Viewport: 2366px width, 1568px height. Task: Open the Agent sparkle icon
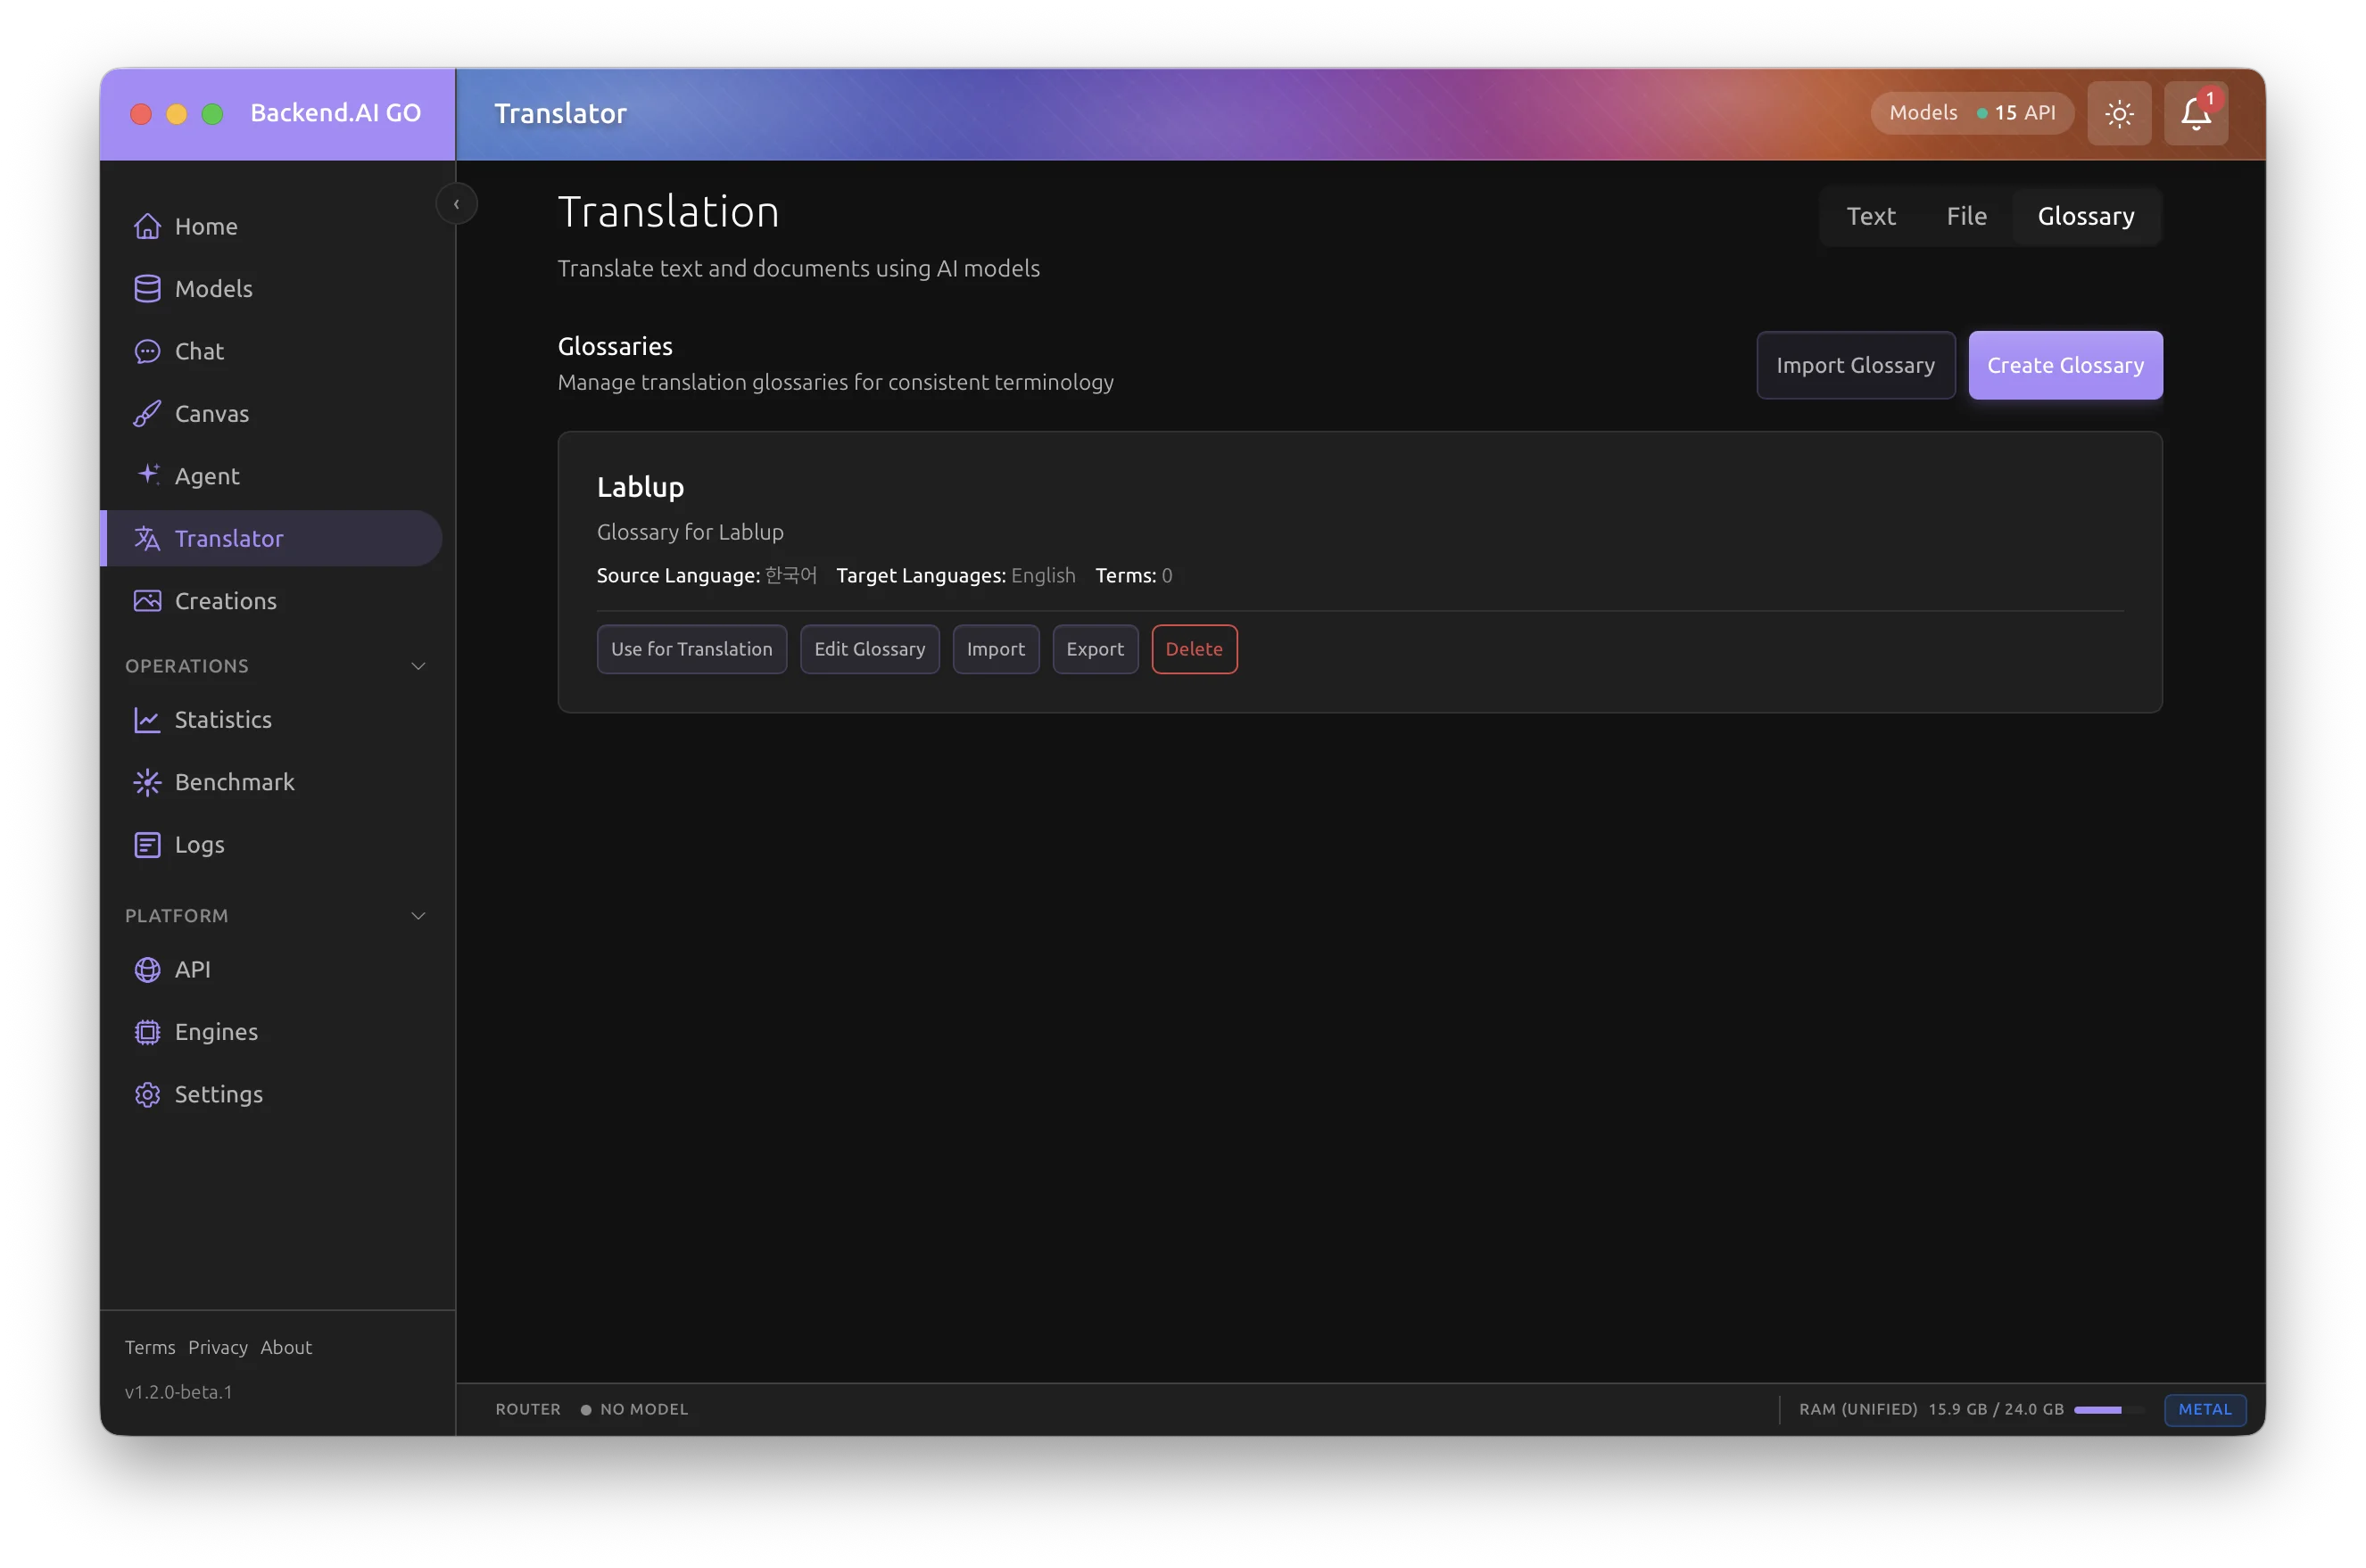click(147, 475)
